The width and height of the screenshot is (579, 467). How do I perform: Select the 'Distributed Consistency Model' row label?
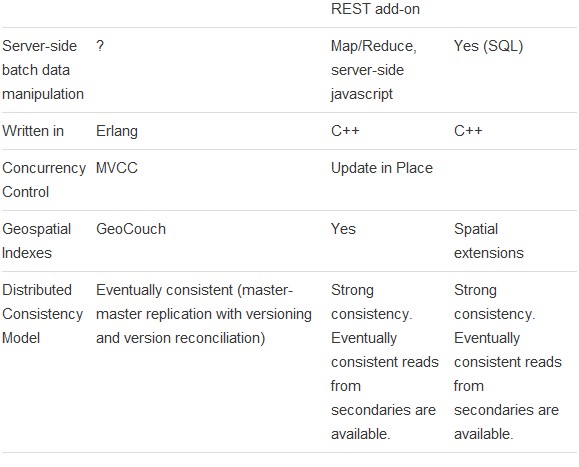[42, 314]
